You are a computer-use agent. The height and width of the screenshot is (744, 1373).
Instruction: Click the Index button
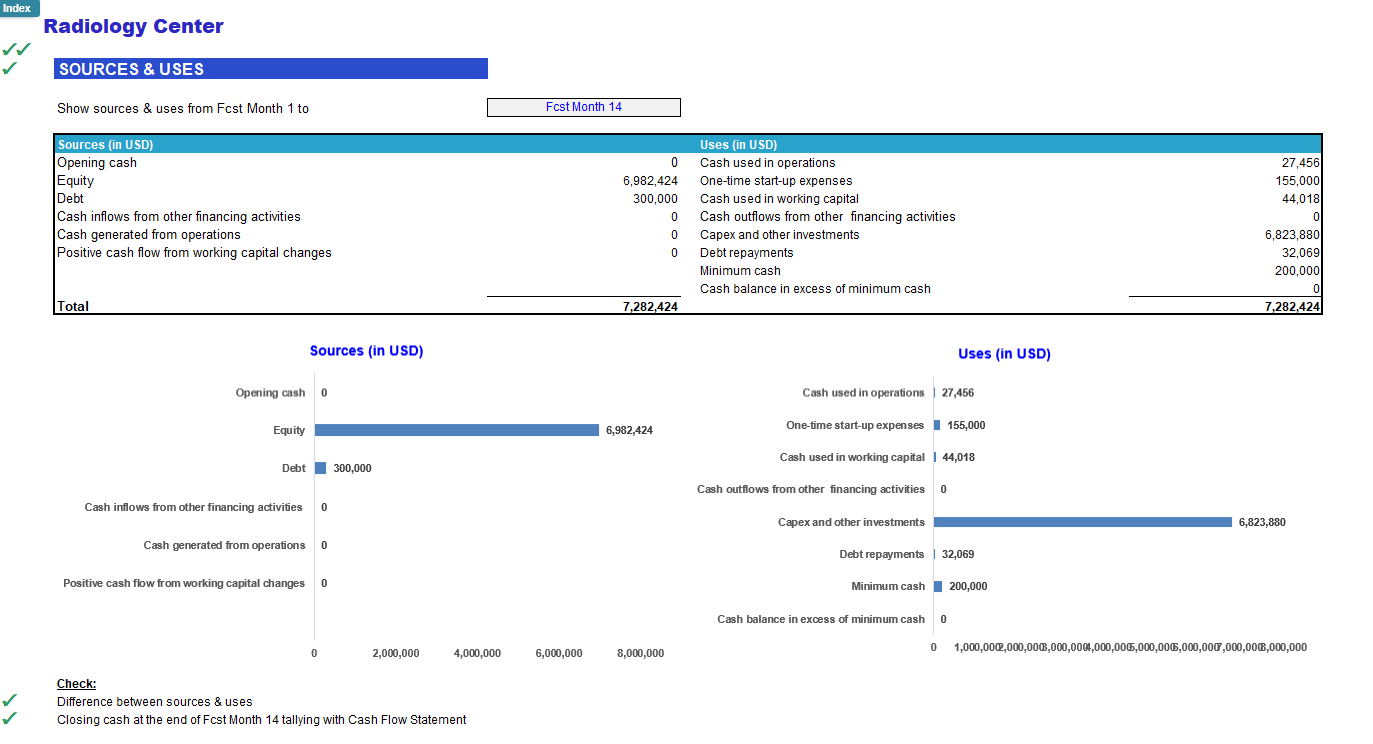[x=19, y=8]
